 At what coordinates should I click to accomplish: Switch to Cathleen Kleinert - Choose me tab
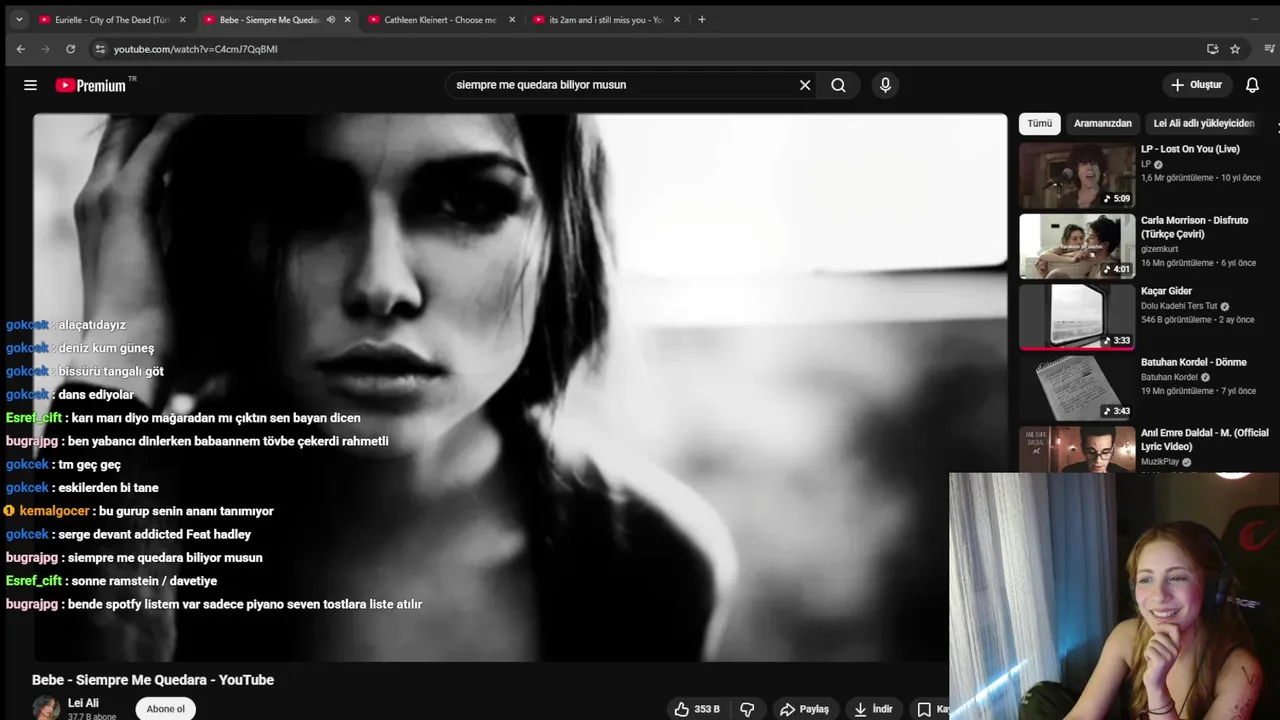pyautogui.click(x=440, y=19)
